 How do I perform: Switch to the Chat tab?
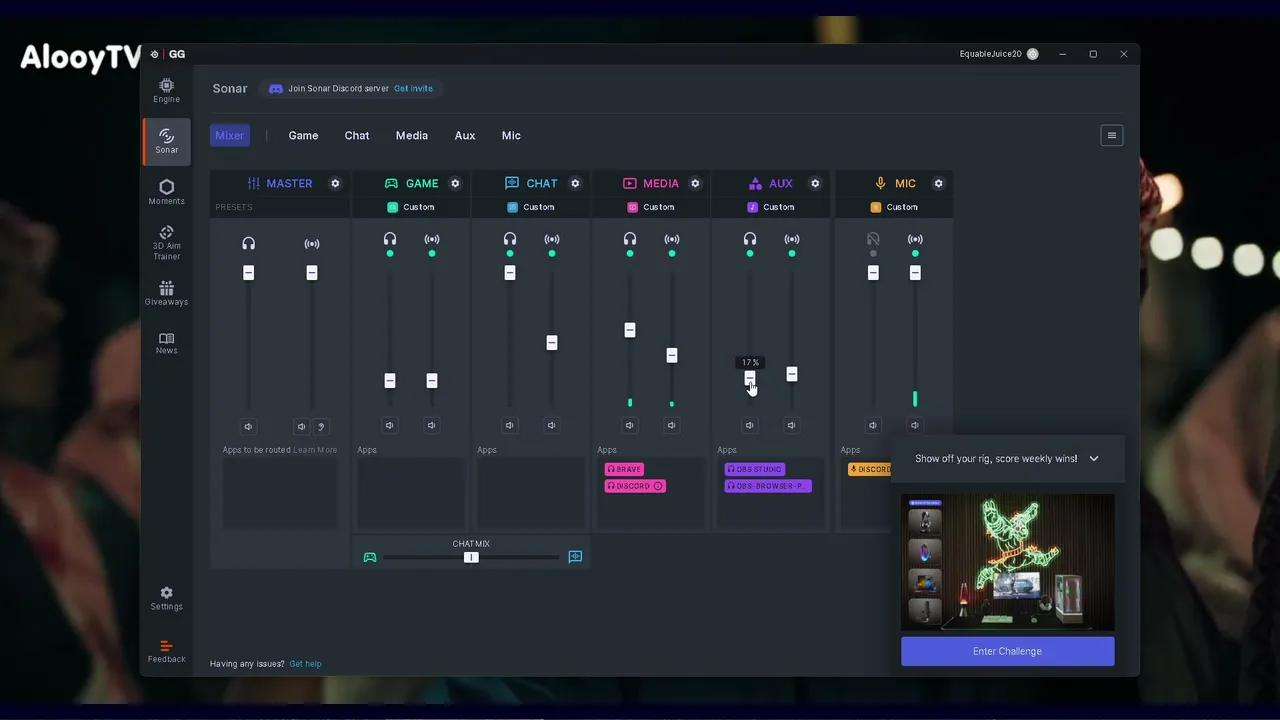(357, 135)
